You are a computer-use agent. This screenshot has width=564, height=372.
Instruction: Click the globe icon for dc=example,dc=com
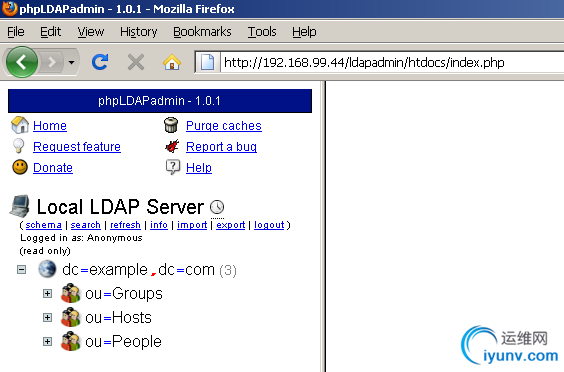47,269
